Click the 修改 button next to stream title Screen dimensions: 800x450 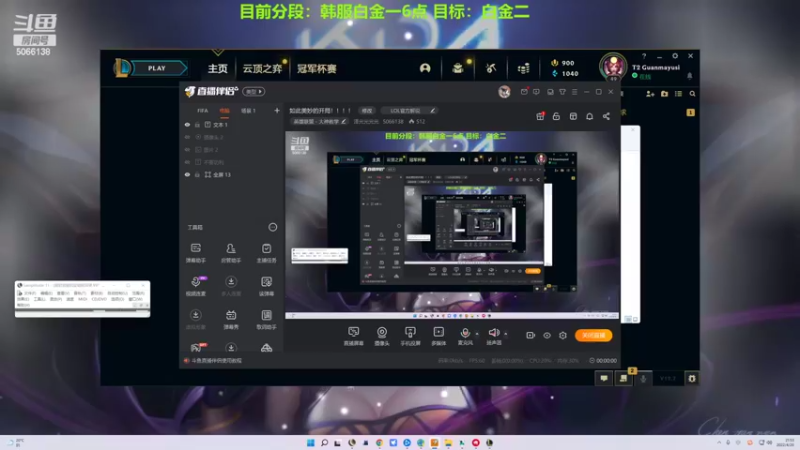pos(367,111)
